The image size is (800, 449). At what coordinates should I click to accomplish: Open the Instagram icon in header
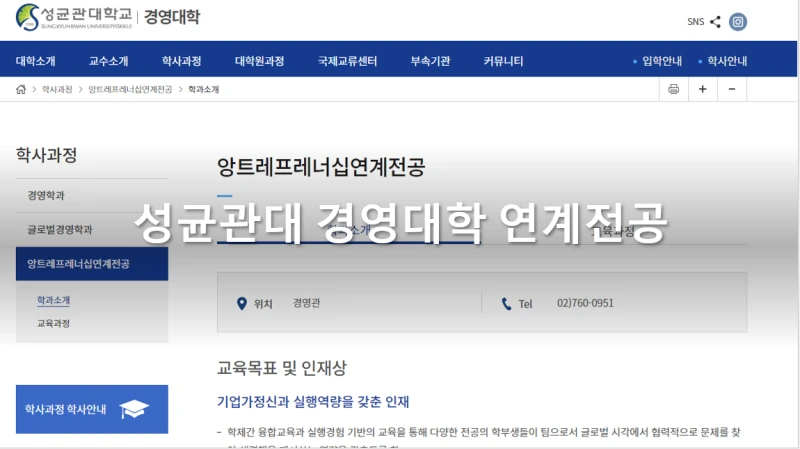coord(738,21)
